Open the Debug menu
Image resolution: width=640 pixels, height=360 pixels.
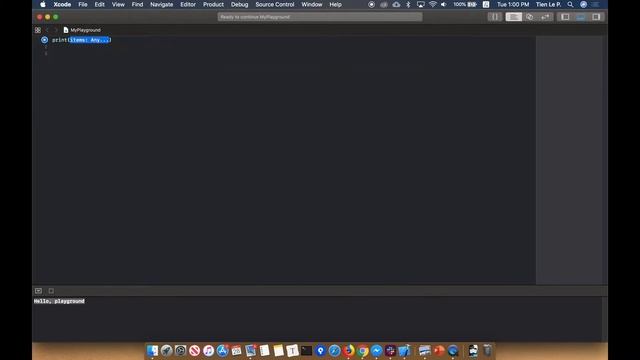239,4
